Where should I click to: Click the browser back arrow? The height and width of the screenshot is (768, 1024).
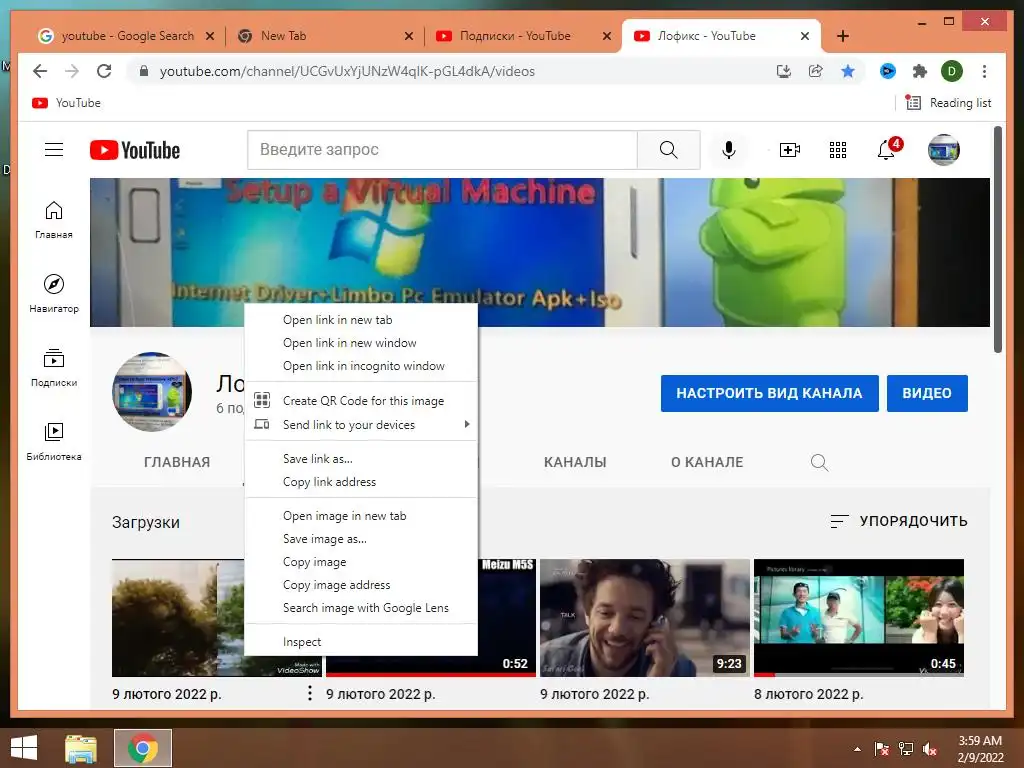coord(40,71)
